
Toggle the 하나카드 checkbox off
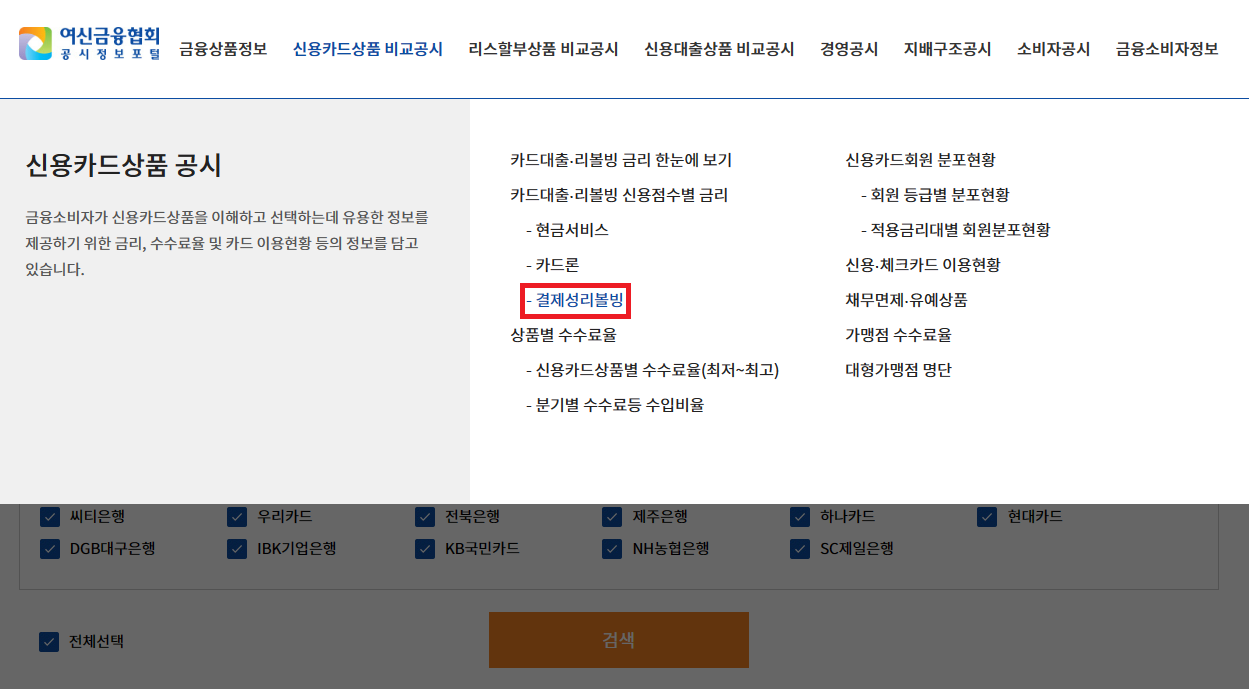(799, 517)
